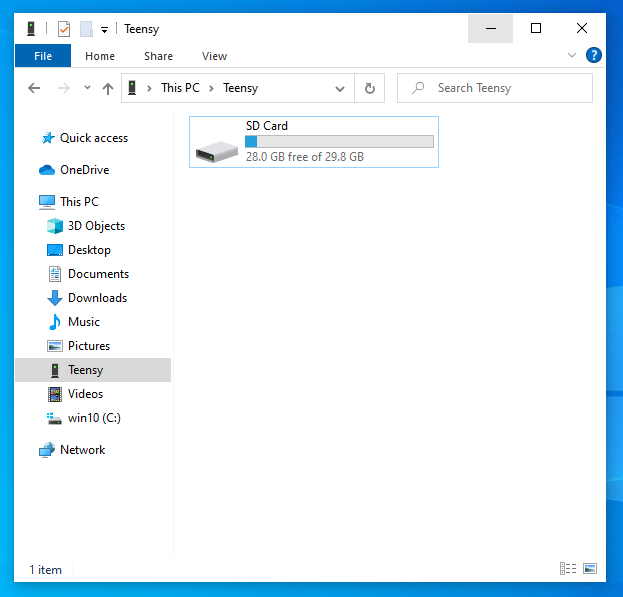Click the Videos filmstrip icon

coord(55,394)
